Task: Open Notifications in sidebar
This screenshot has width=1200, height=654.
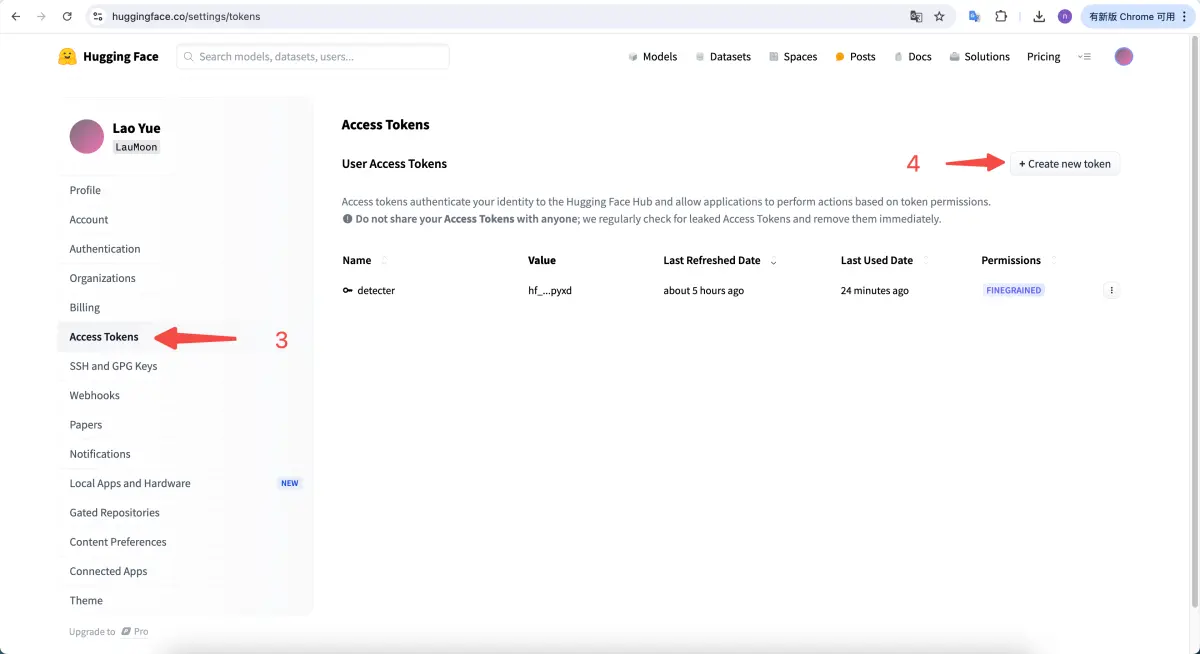Action: 100,454
